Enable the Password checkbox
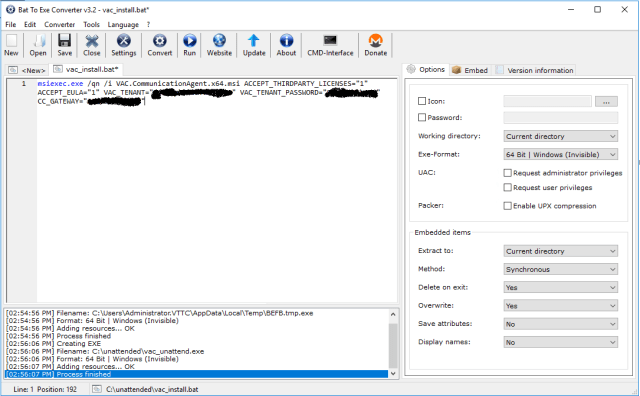640x396 pixels. [x=422, y=118]
